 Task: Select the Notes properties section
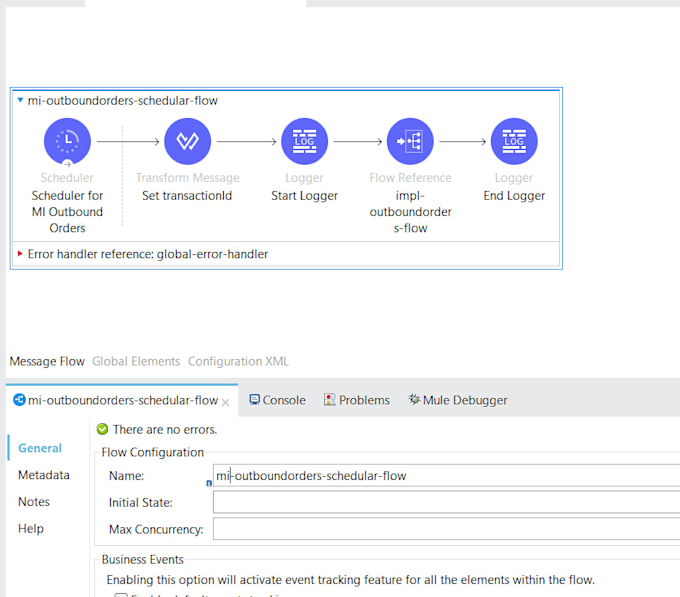pyautogui.click(x=34, y=502)
